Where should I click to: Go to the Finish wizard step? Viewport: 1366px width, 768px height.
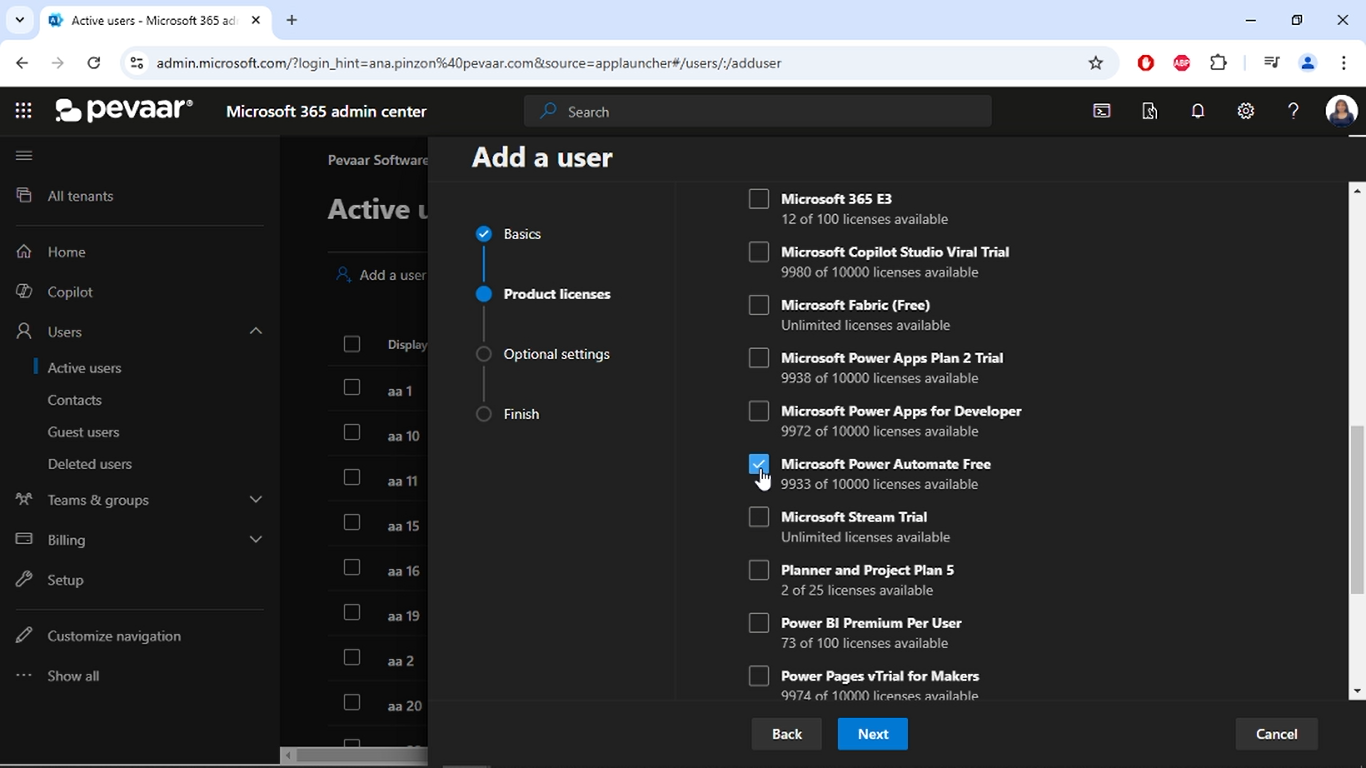click(508, 414)
